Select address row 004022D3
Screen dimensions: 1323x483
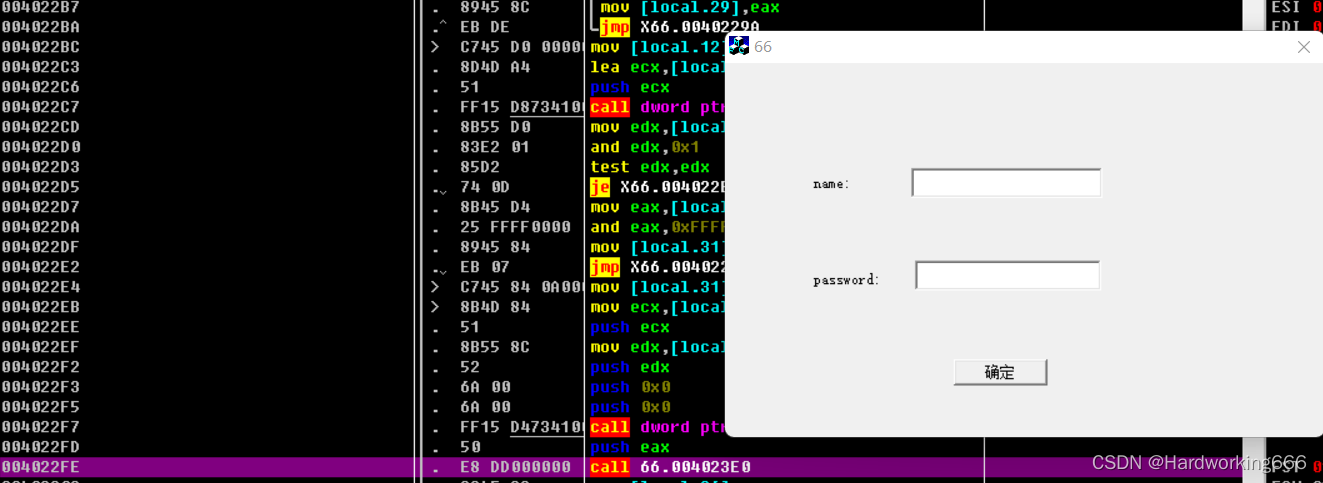pyautogui.click(x=41, y=167)
